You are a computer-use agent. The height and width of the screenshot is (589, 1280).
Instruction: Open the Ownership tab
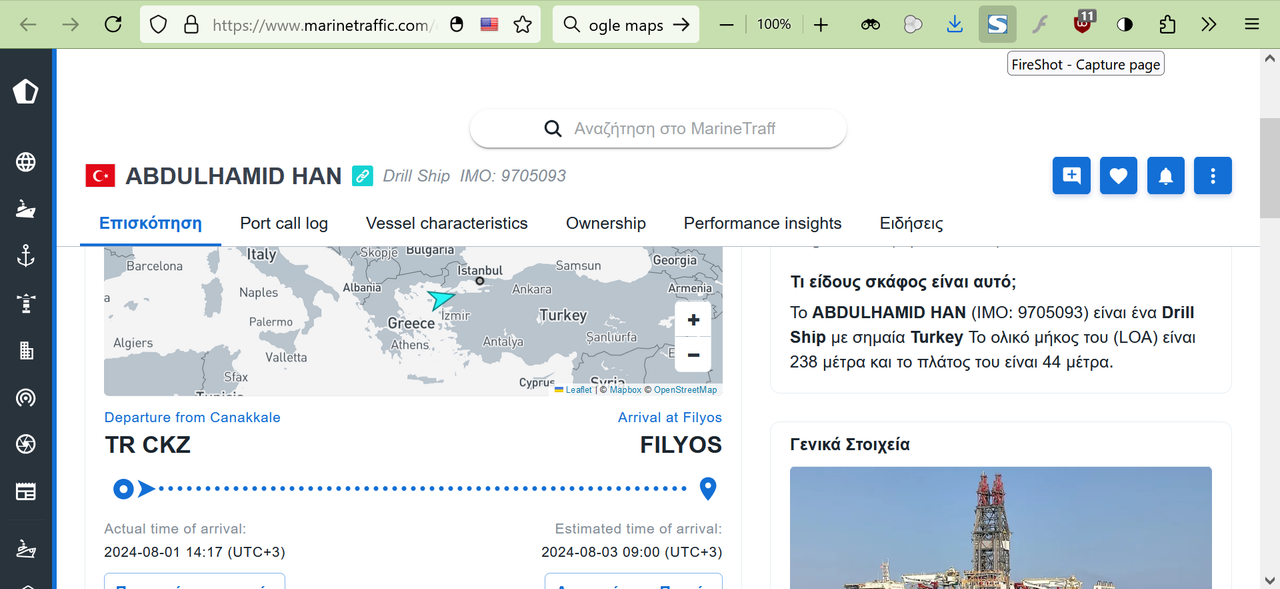606,223
